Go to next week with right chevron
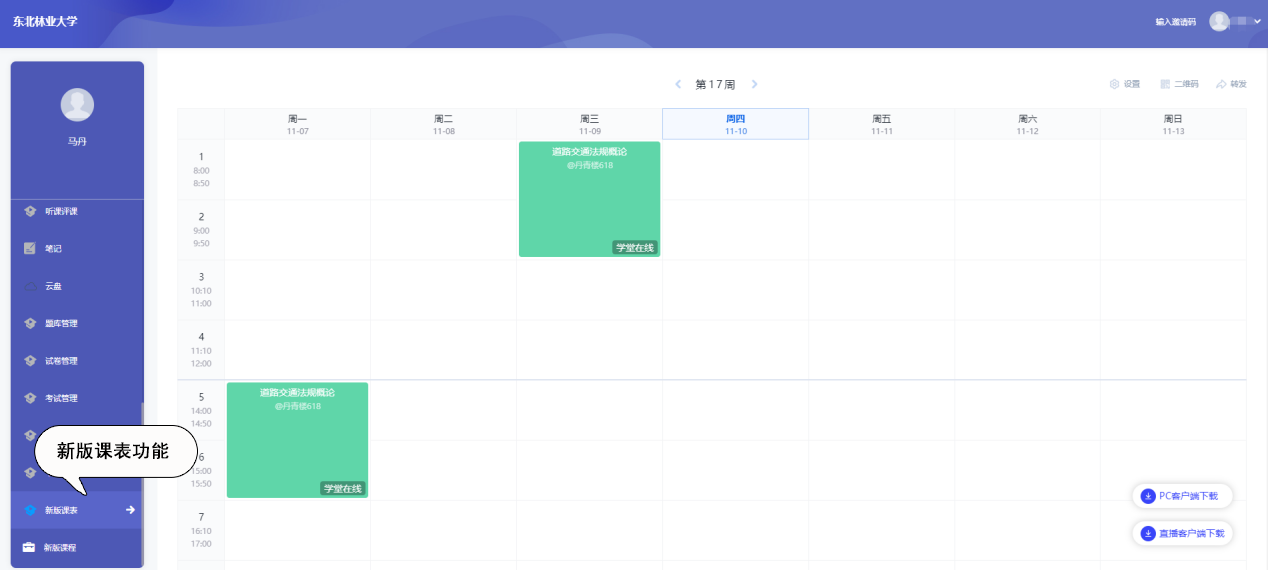Image resolution: width=1268 pixels, height=570 pixels. pyautogui.click(x=755, y=84)
